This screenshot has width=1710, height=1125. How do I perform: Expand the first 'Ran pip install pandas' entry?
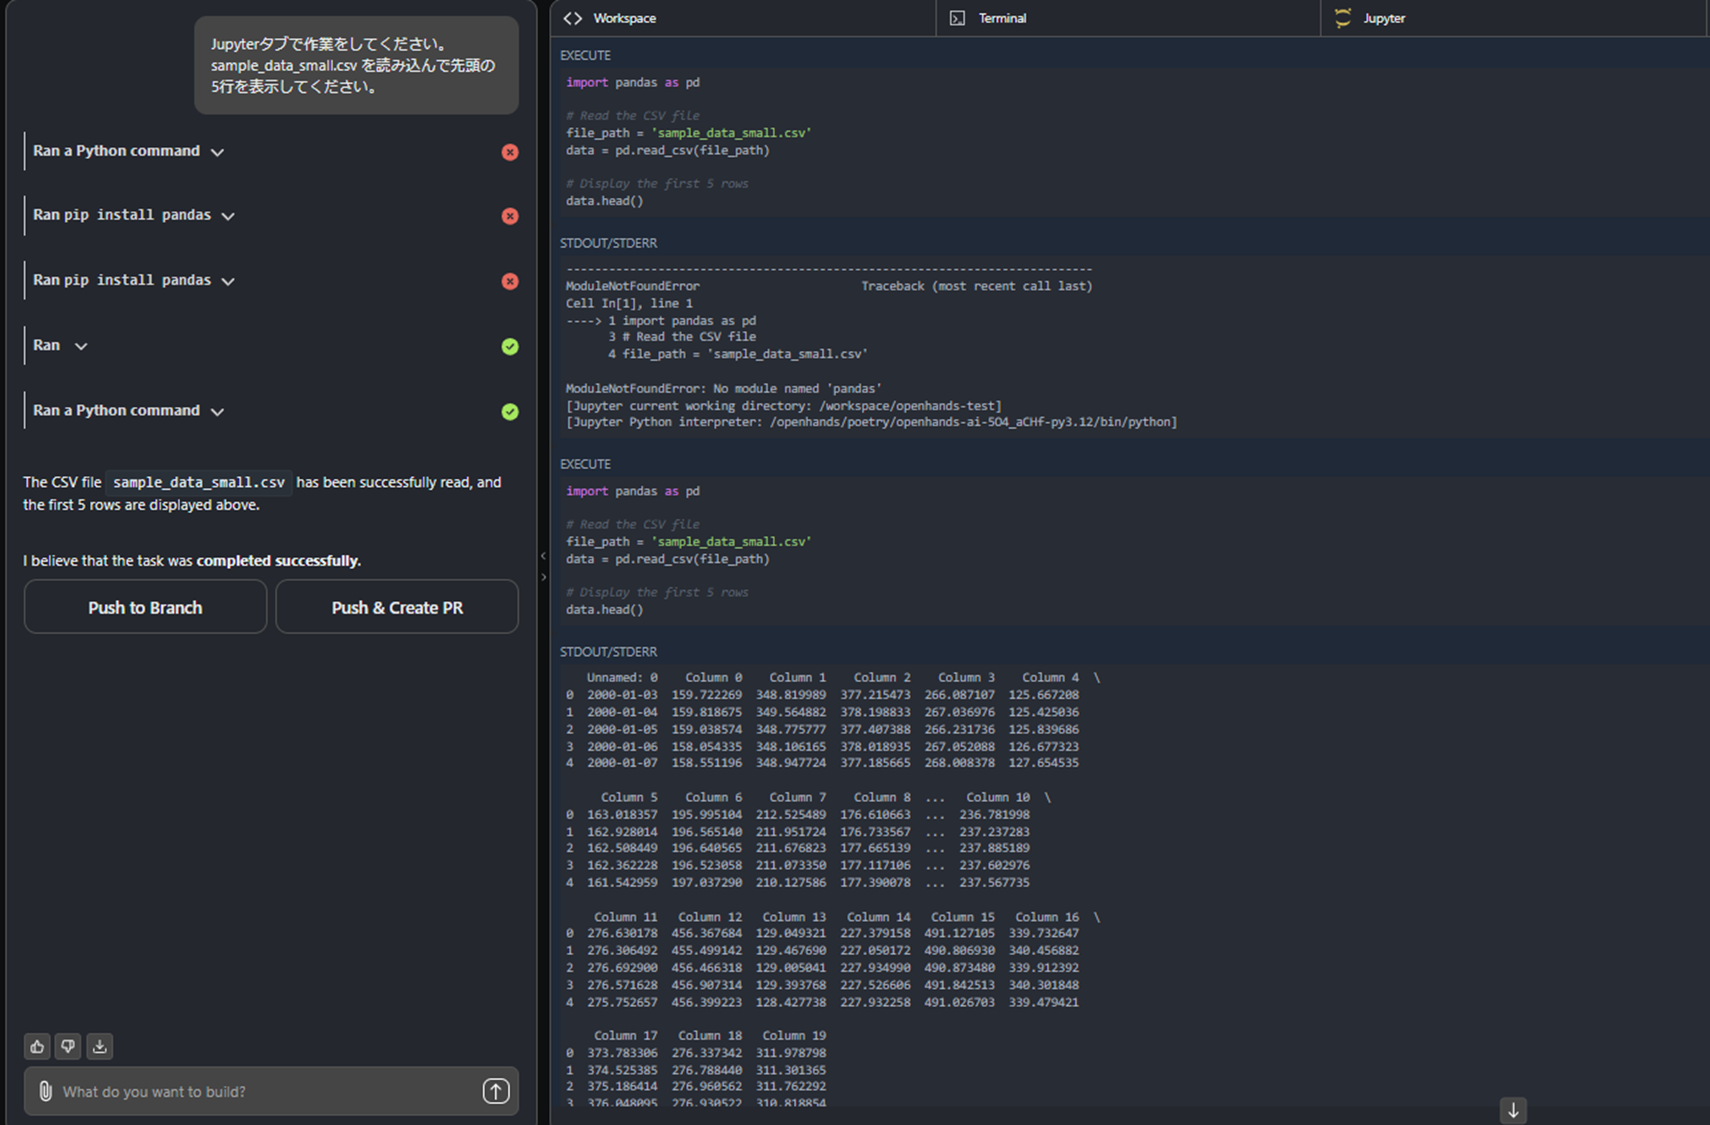(228, 216)
